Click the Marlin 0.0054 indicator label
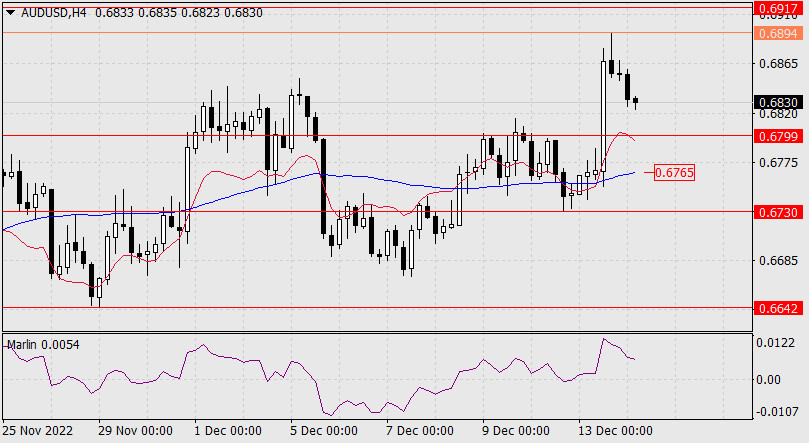The width and height of the screenshot is (809, 443). [x=43, y=345]
